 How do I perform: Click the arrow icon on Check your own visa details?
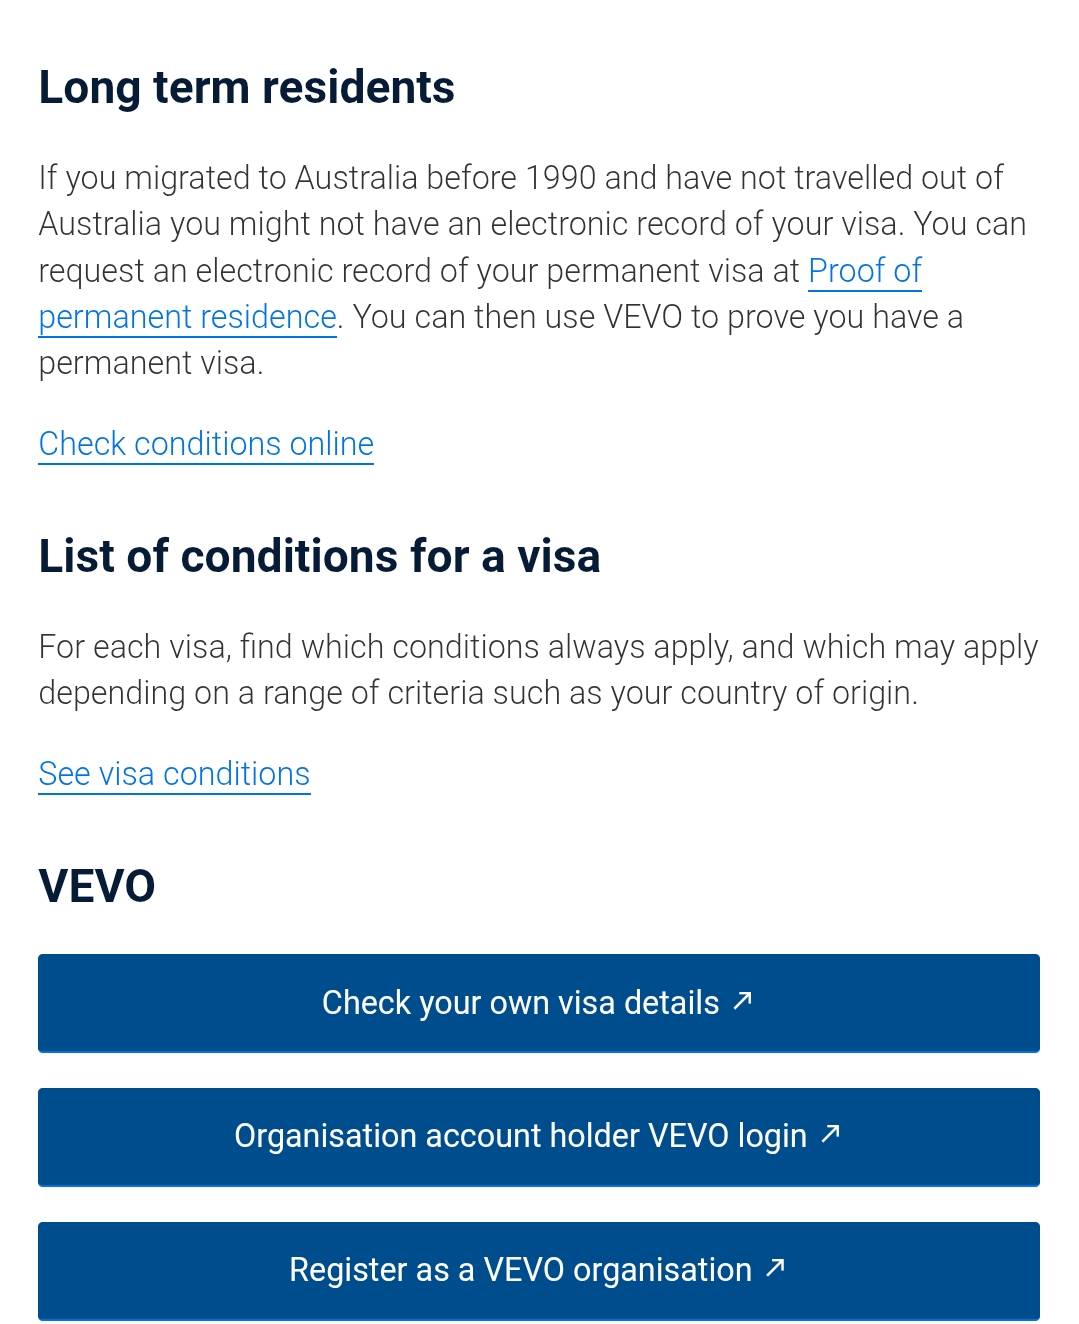[x=742, y=1001]
